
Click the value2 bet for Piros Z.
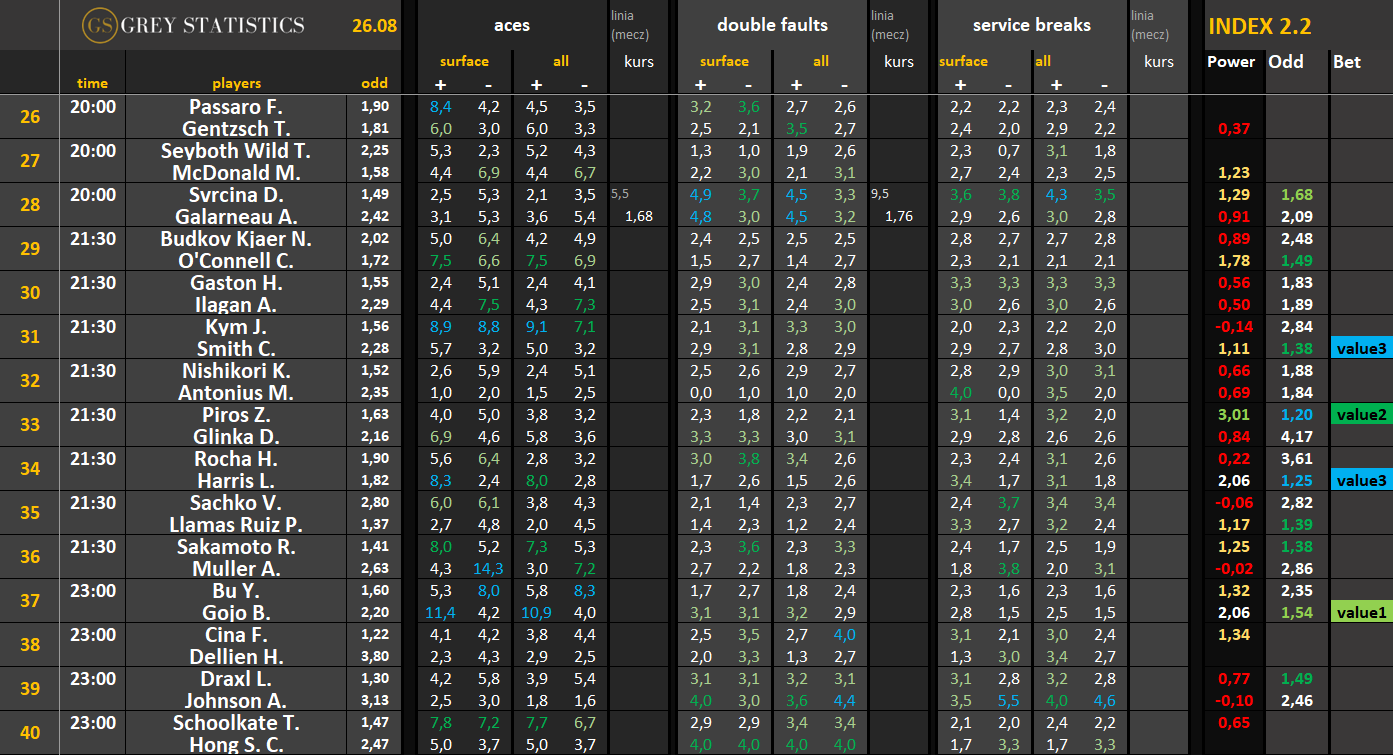pyautogui.click(x=1361, y=414)
